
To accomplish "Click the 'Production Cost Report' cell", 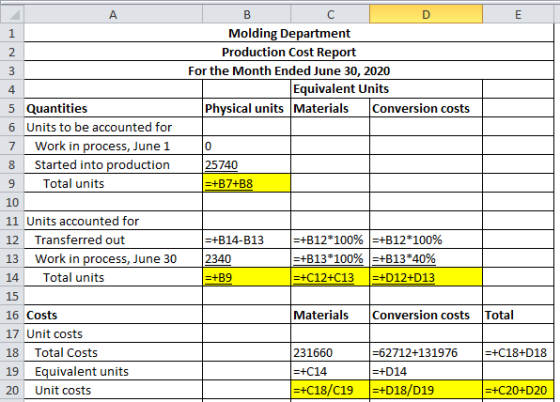I will [x=289, y=52].
